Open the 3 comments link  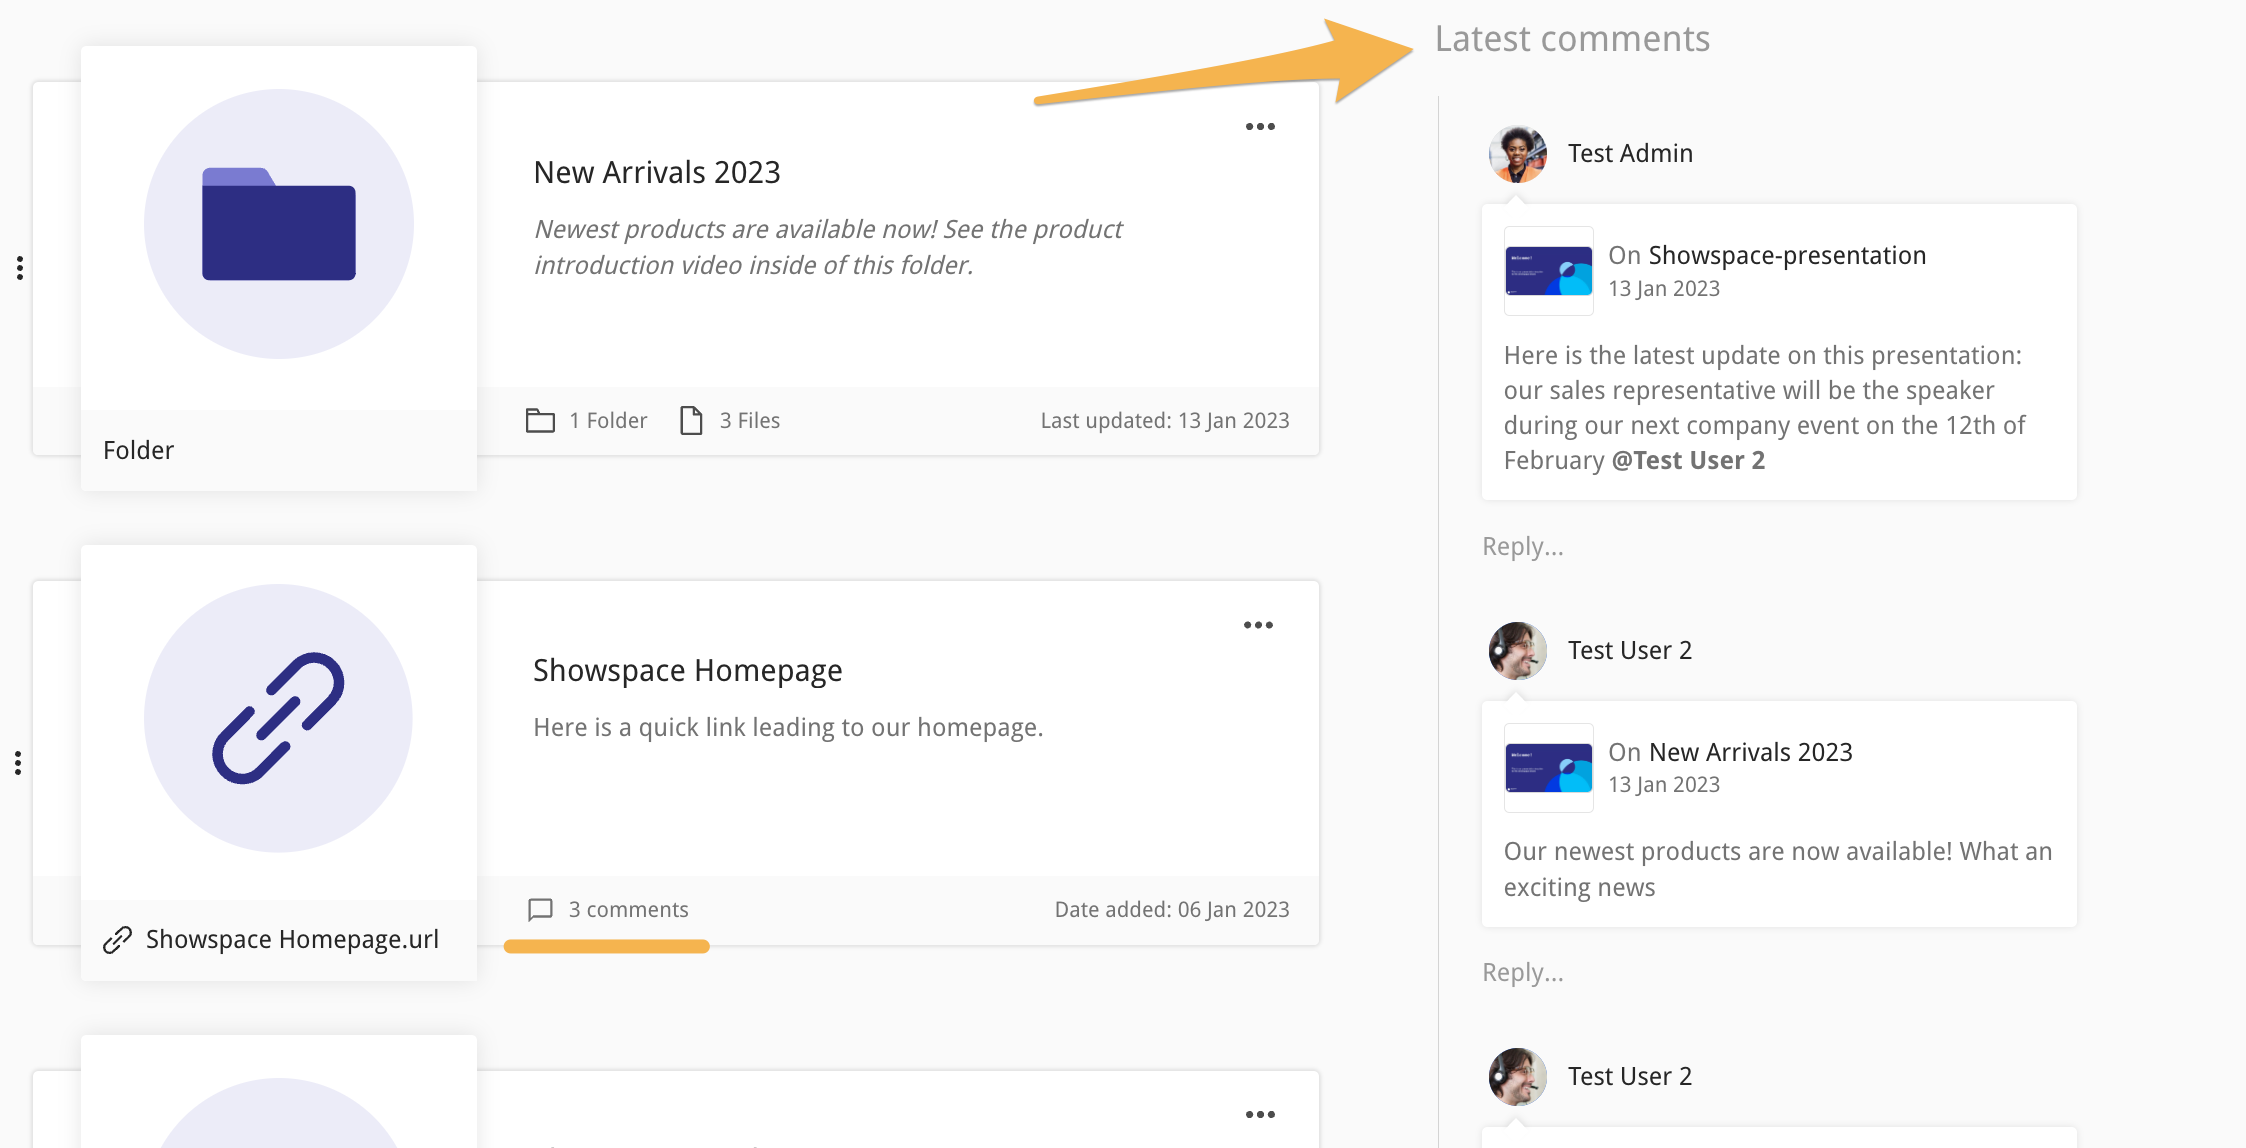click(628, 909)
